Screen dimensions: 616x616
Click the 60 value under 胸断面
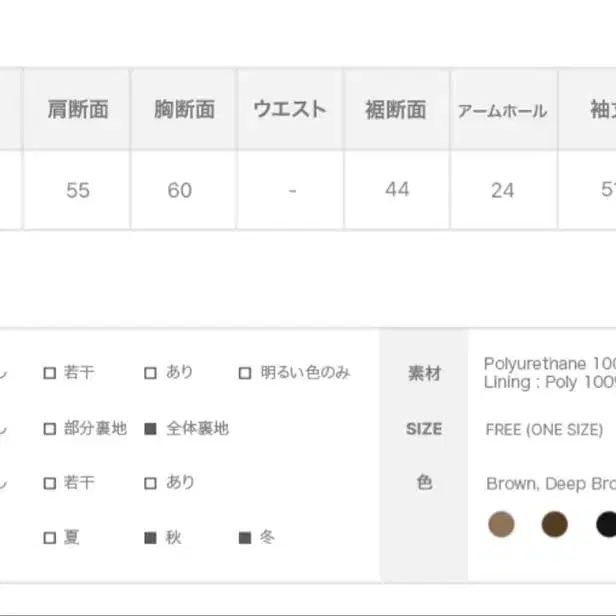(x=180, y=190)
